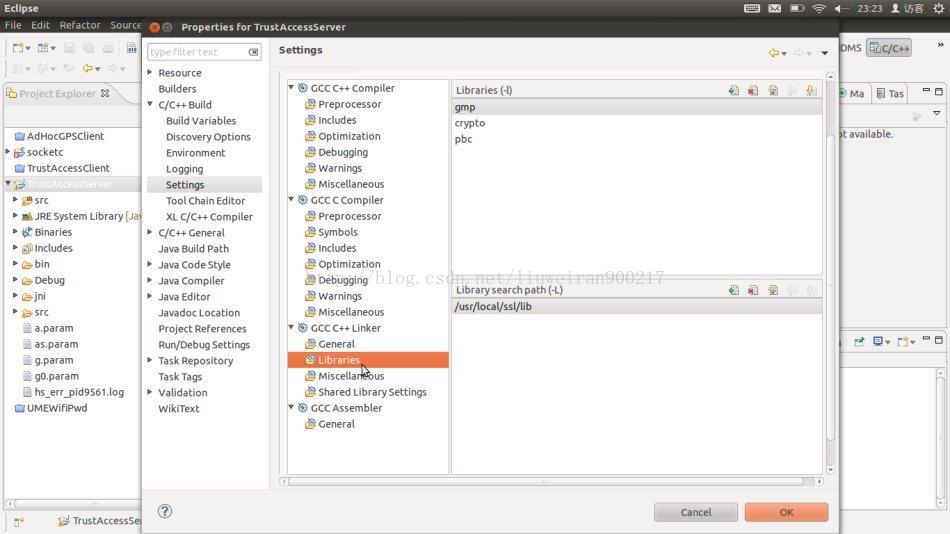This screenshot has width=950, height=534.
Task: Select hs_err_pid9561.log file
Action: point(73,392)
